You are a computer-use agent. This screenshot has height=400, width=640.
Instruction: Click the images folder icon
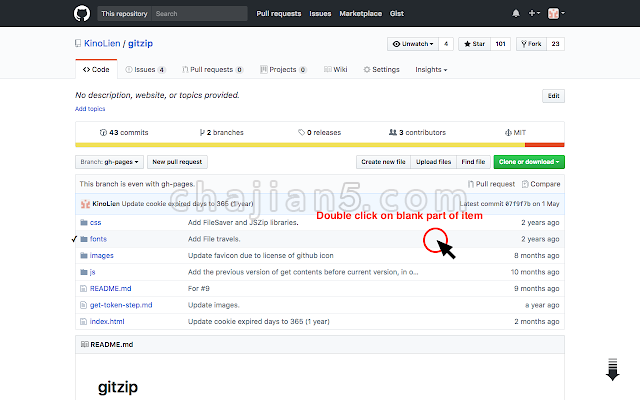(84, 256)
